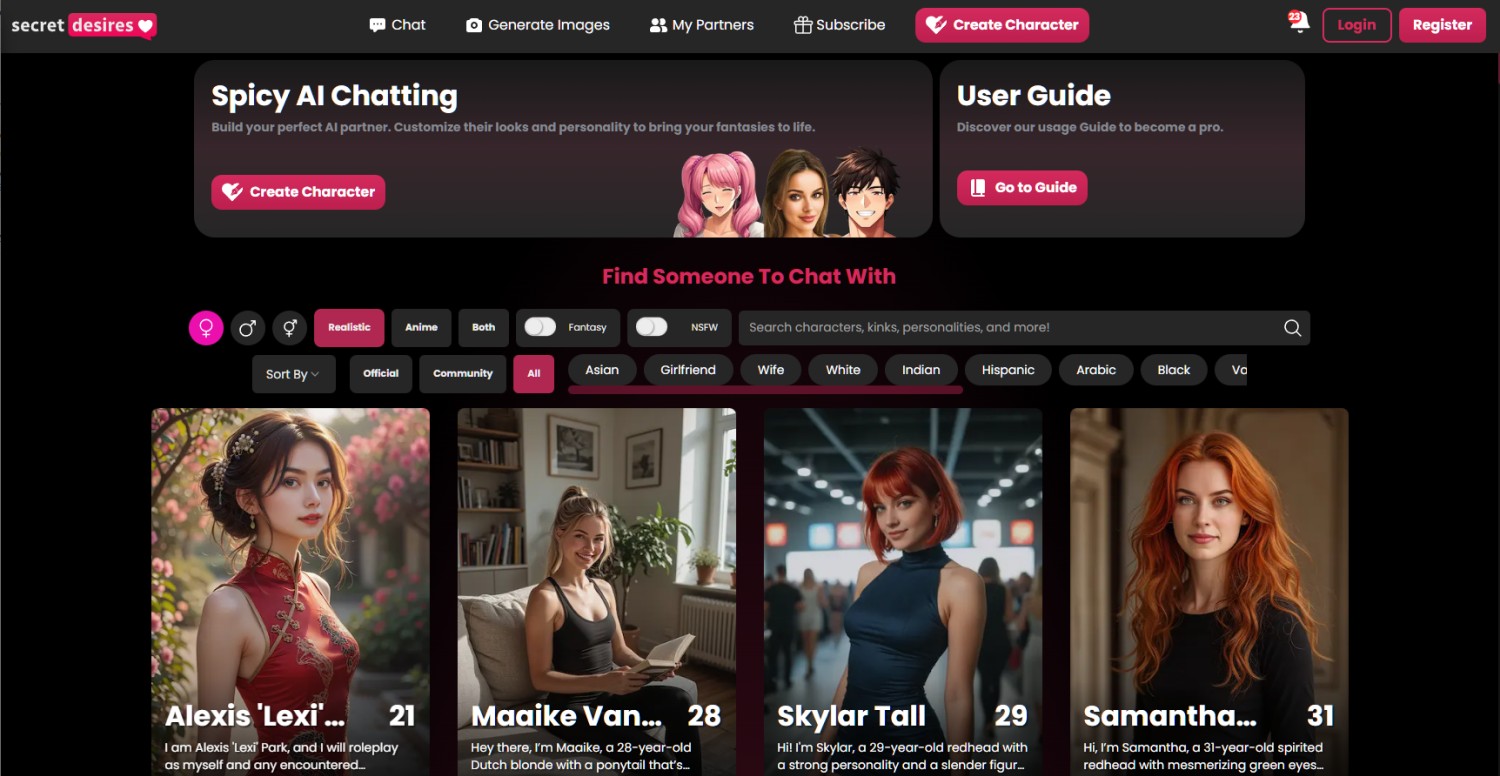The width and height of the screenshot is (1500, 776).
Task: Open the My Partners page
Action: point(702,25)
